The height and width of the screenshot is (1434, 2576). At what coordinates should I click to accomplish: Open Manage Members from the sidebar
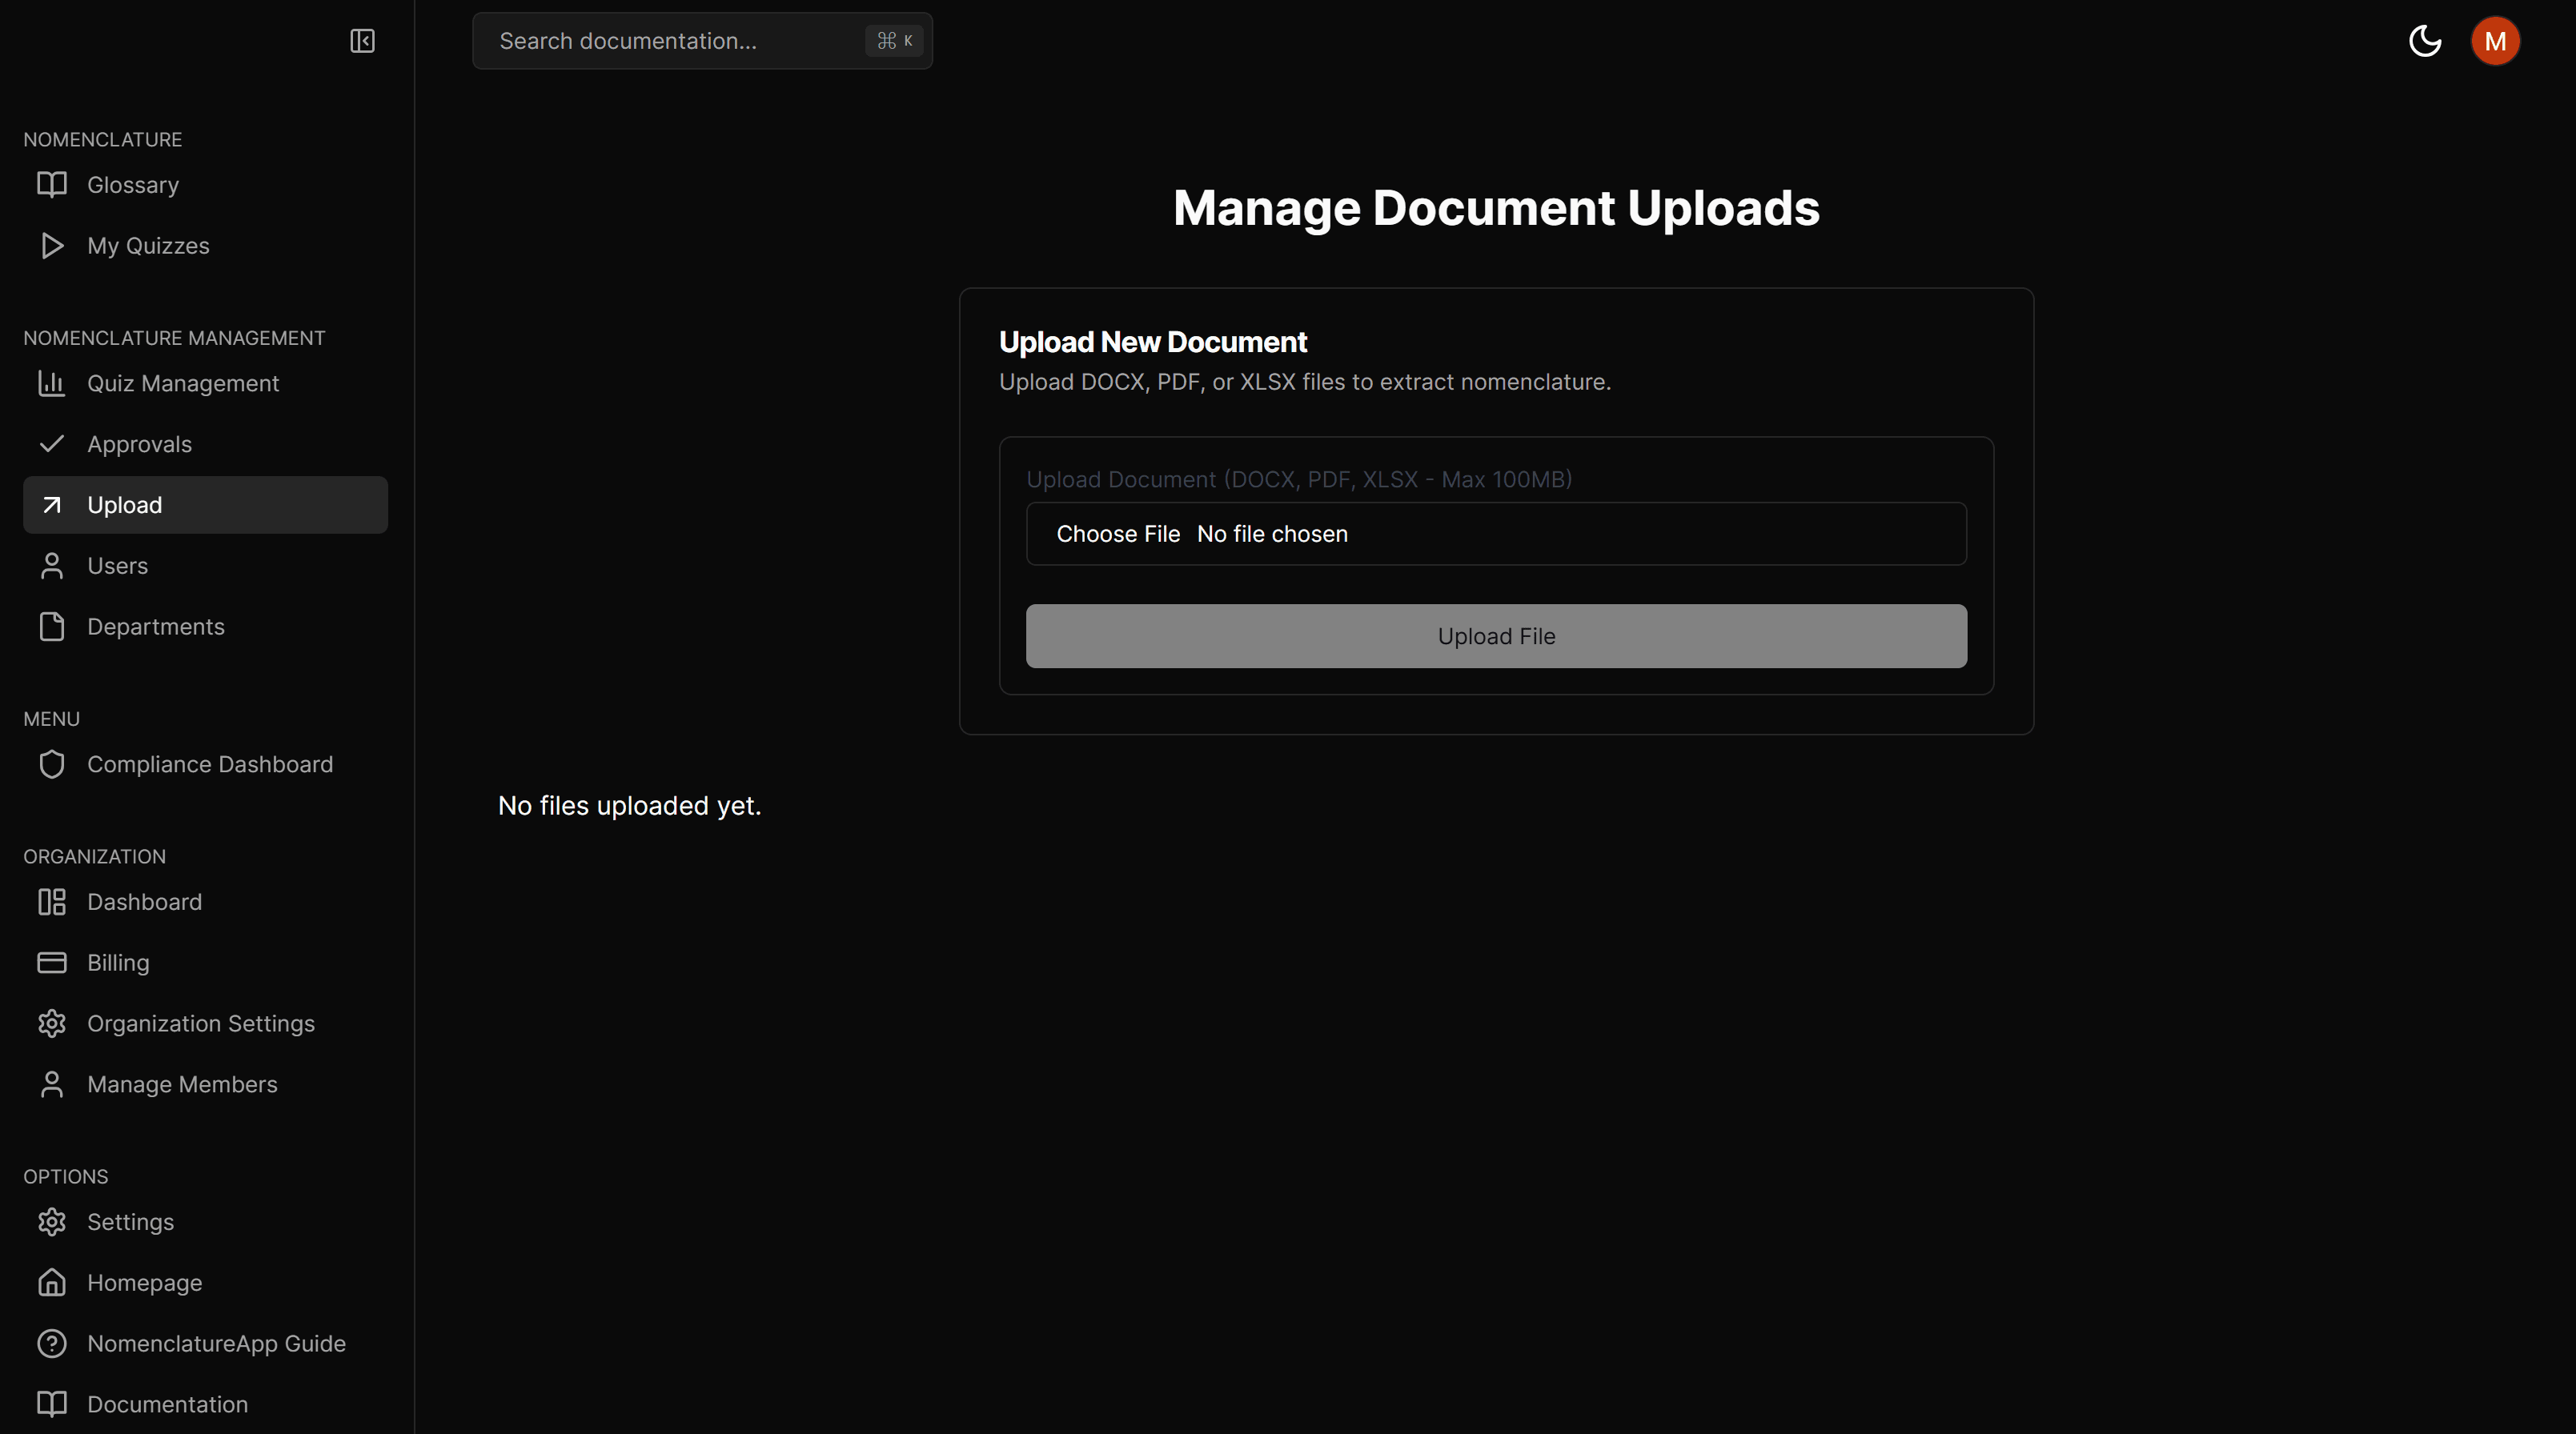tap(181, 1083)
